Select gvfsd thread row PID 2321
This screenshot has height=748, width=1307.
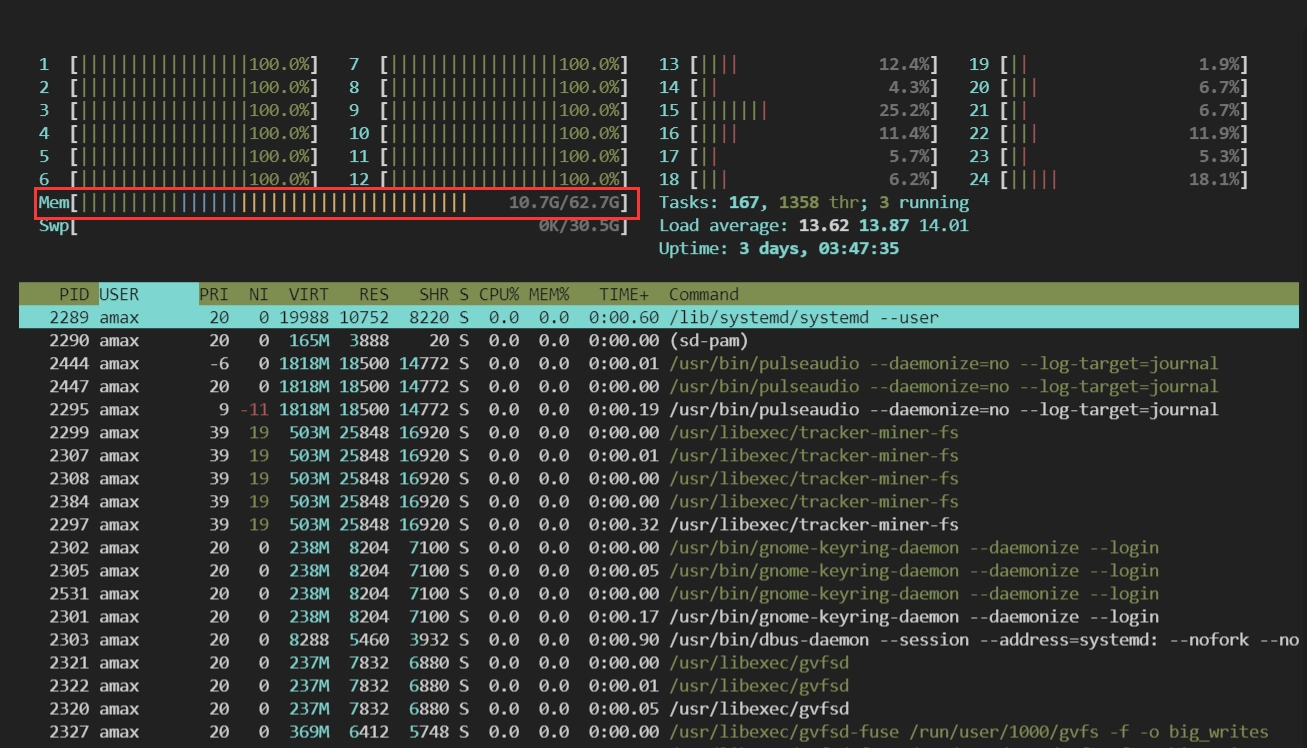click(x=659, y=662)
